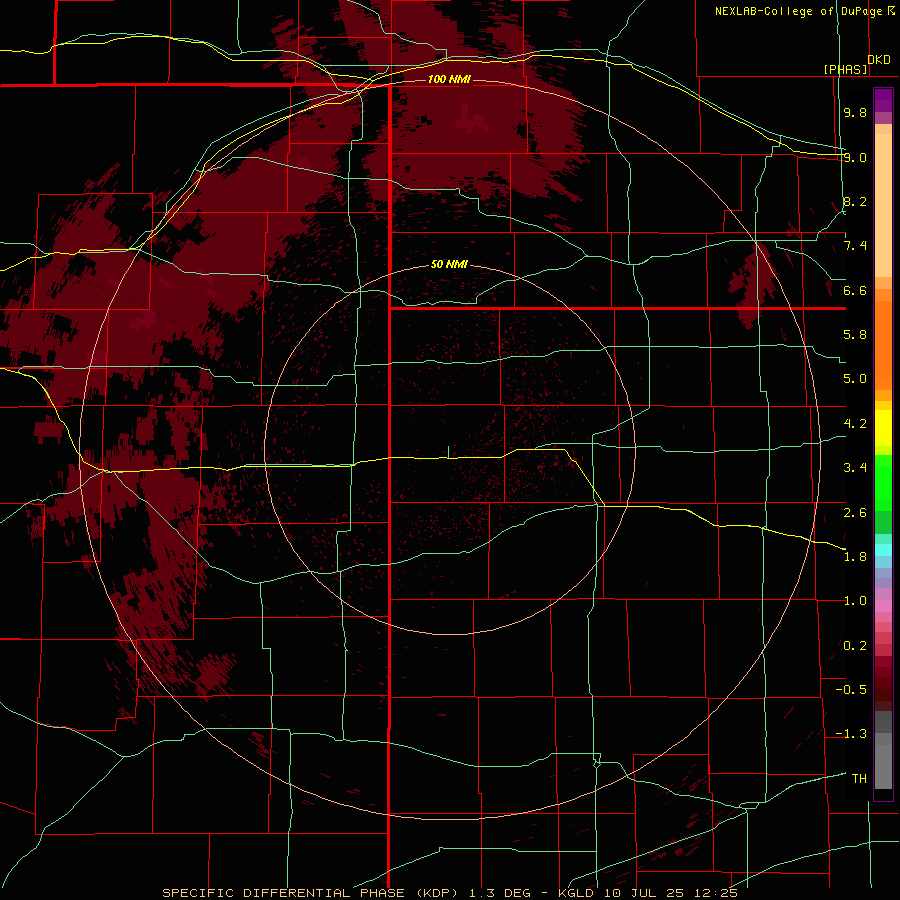Pick the cyan swatch on the color bar
The width and height of the screenshot is (900, 900).
tap(883, 549)
